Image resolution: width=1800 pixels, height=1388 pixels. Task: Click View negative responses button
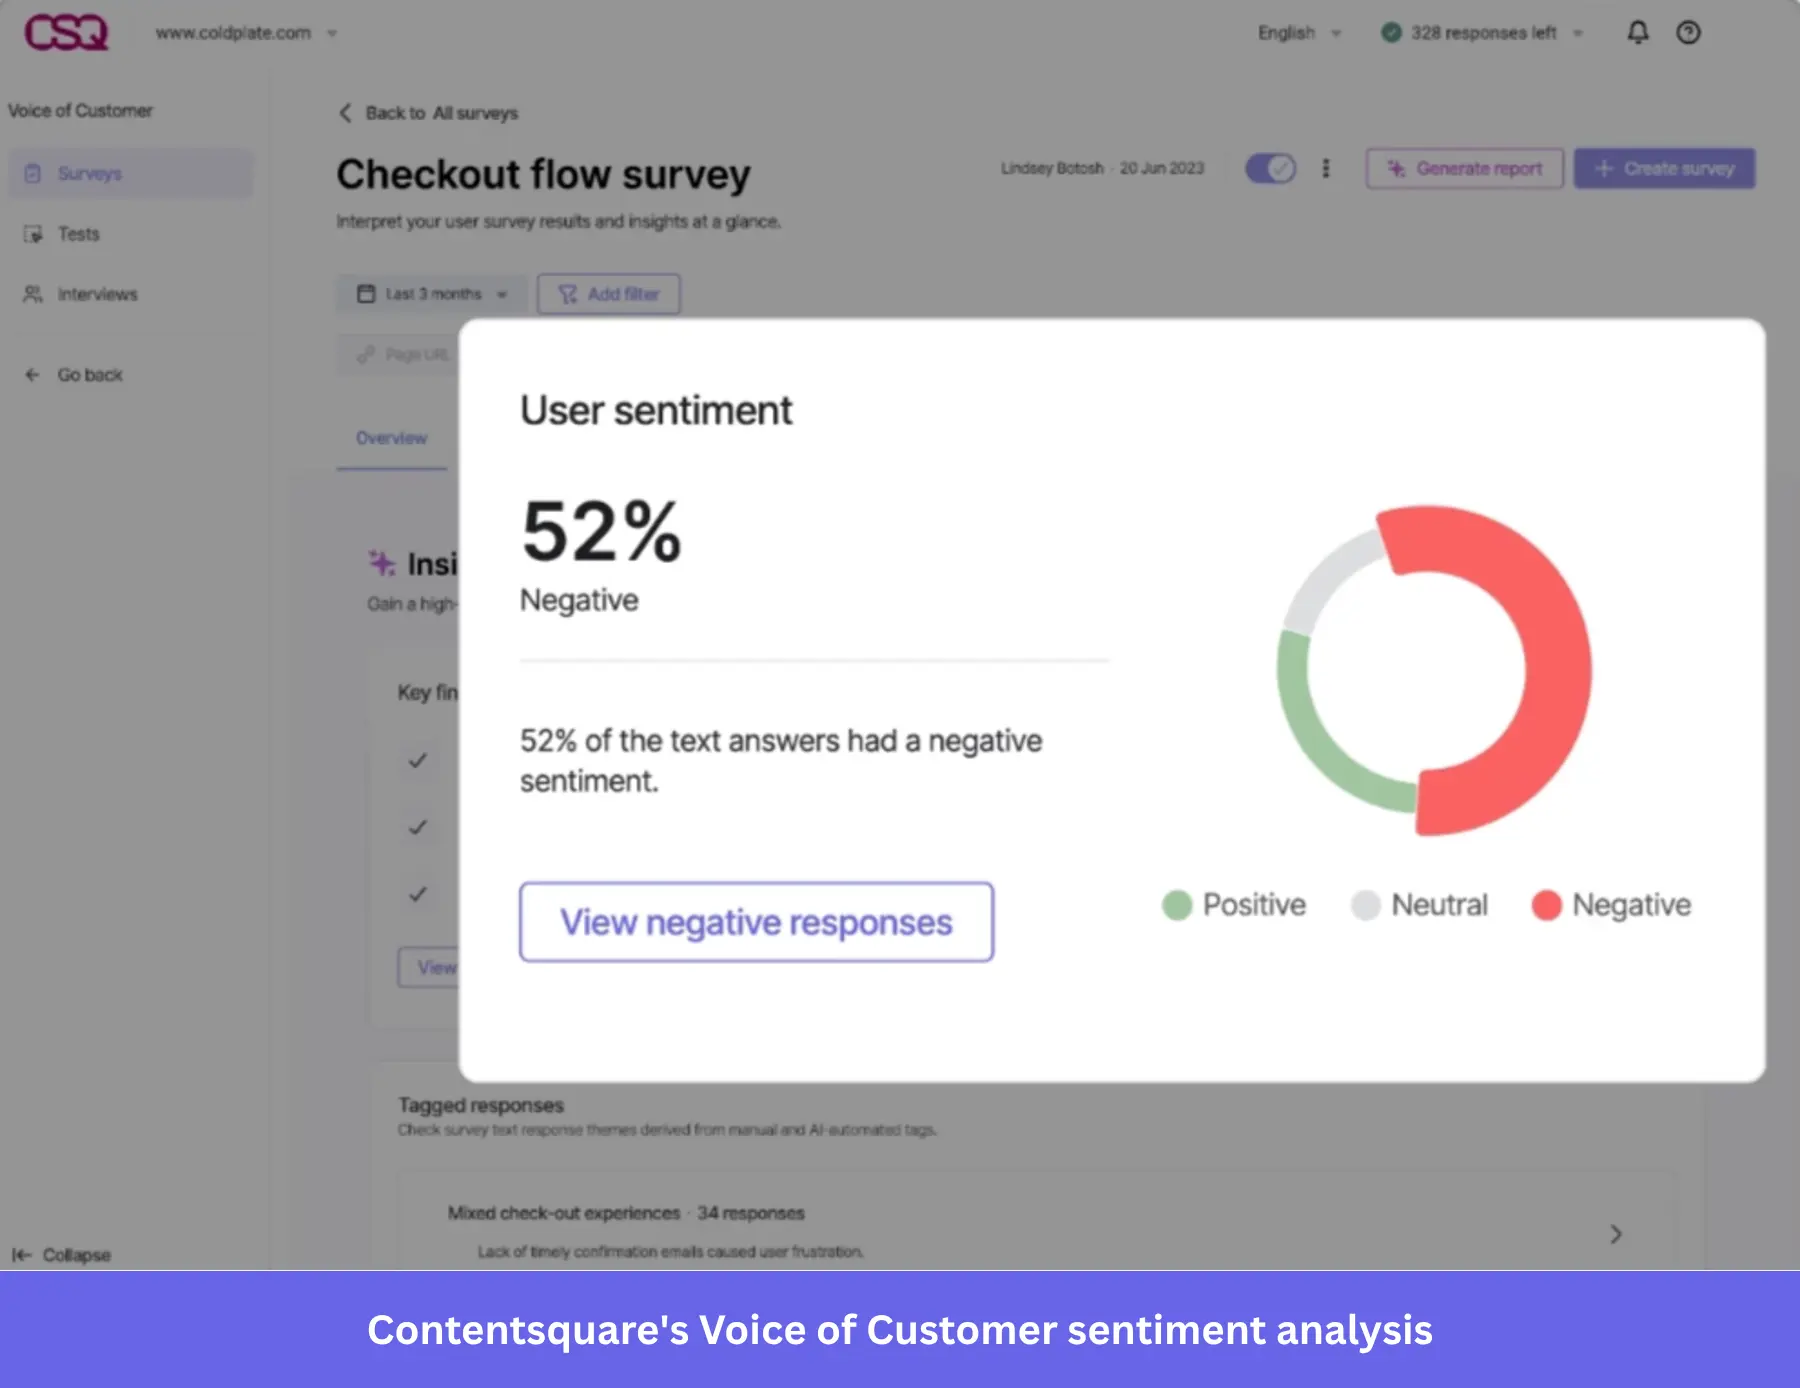point(756,922)
